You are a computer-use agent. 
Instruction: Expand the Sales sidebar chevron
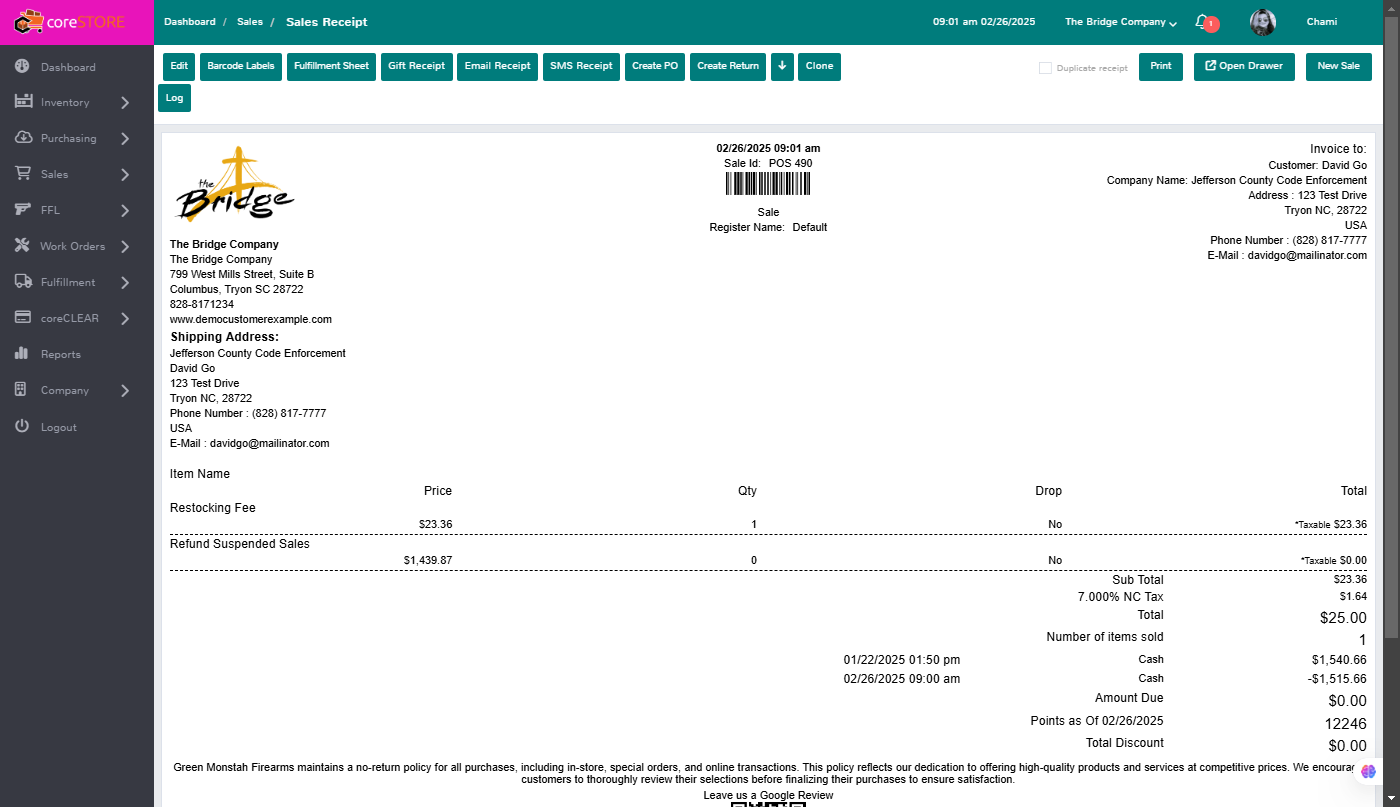pos(125,174)
